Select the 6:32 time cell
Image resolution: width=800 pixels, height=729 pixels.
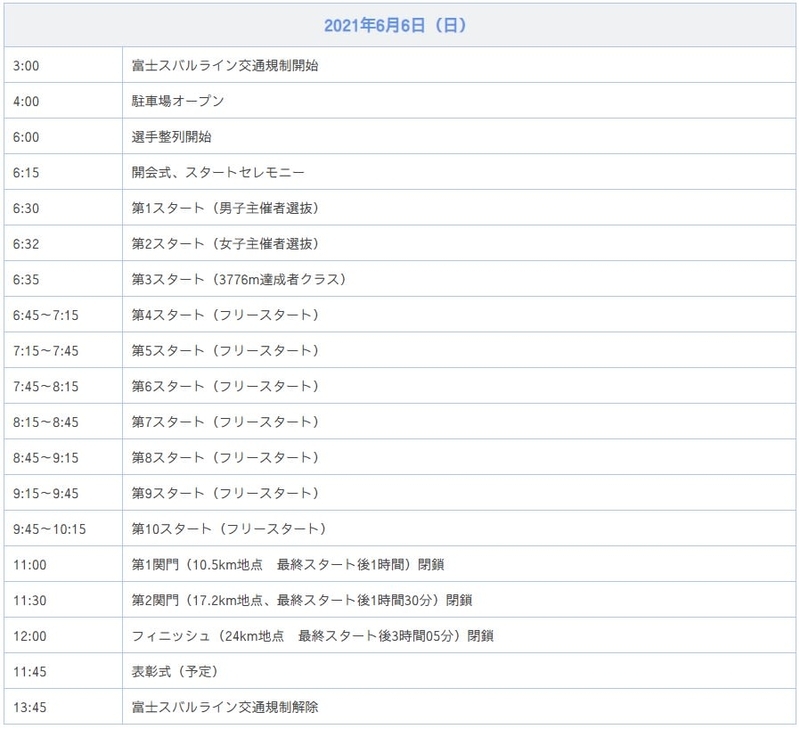point(63,244)
